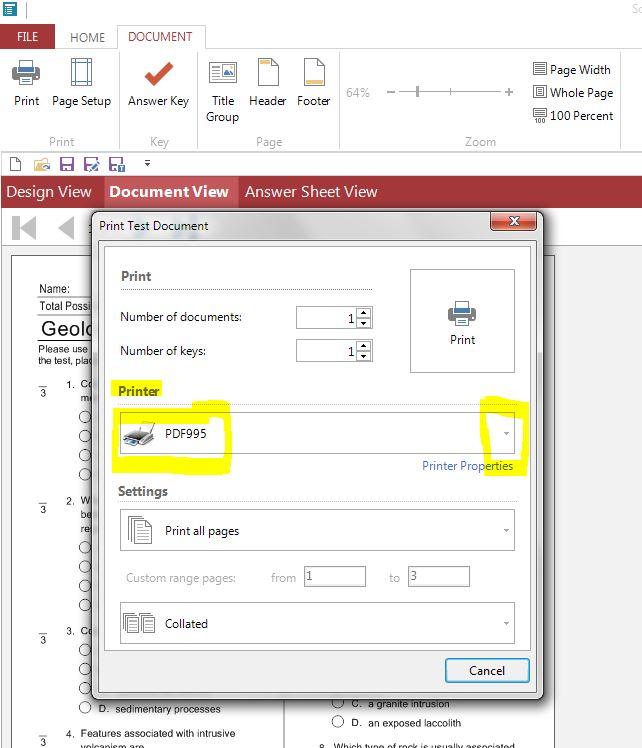The image size is (642, 748).
Task: Open Page Setup from the ribbon
Action: (x=81, y=82)
